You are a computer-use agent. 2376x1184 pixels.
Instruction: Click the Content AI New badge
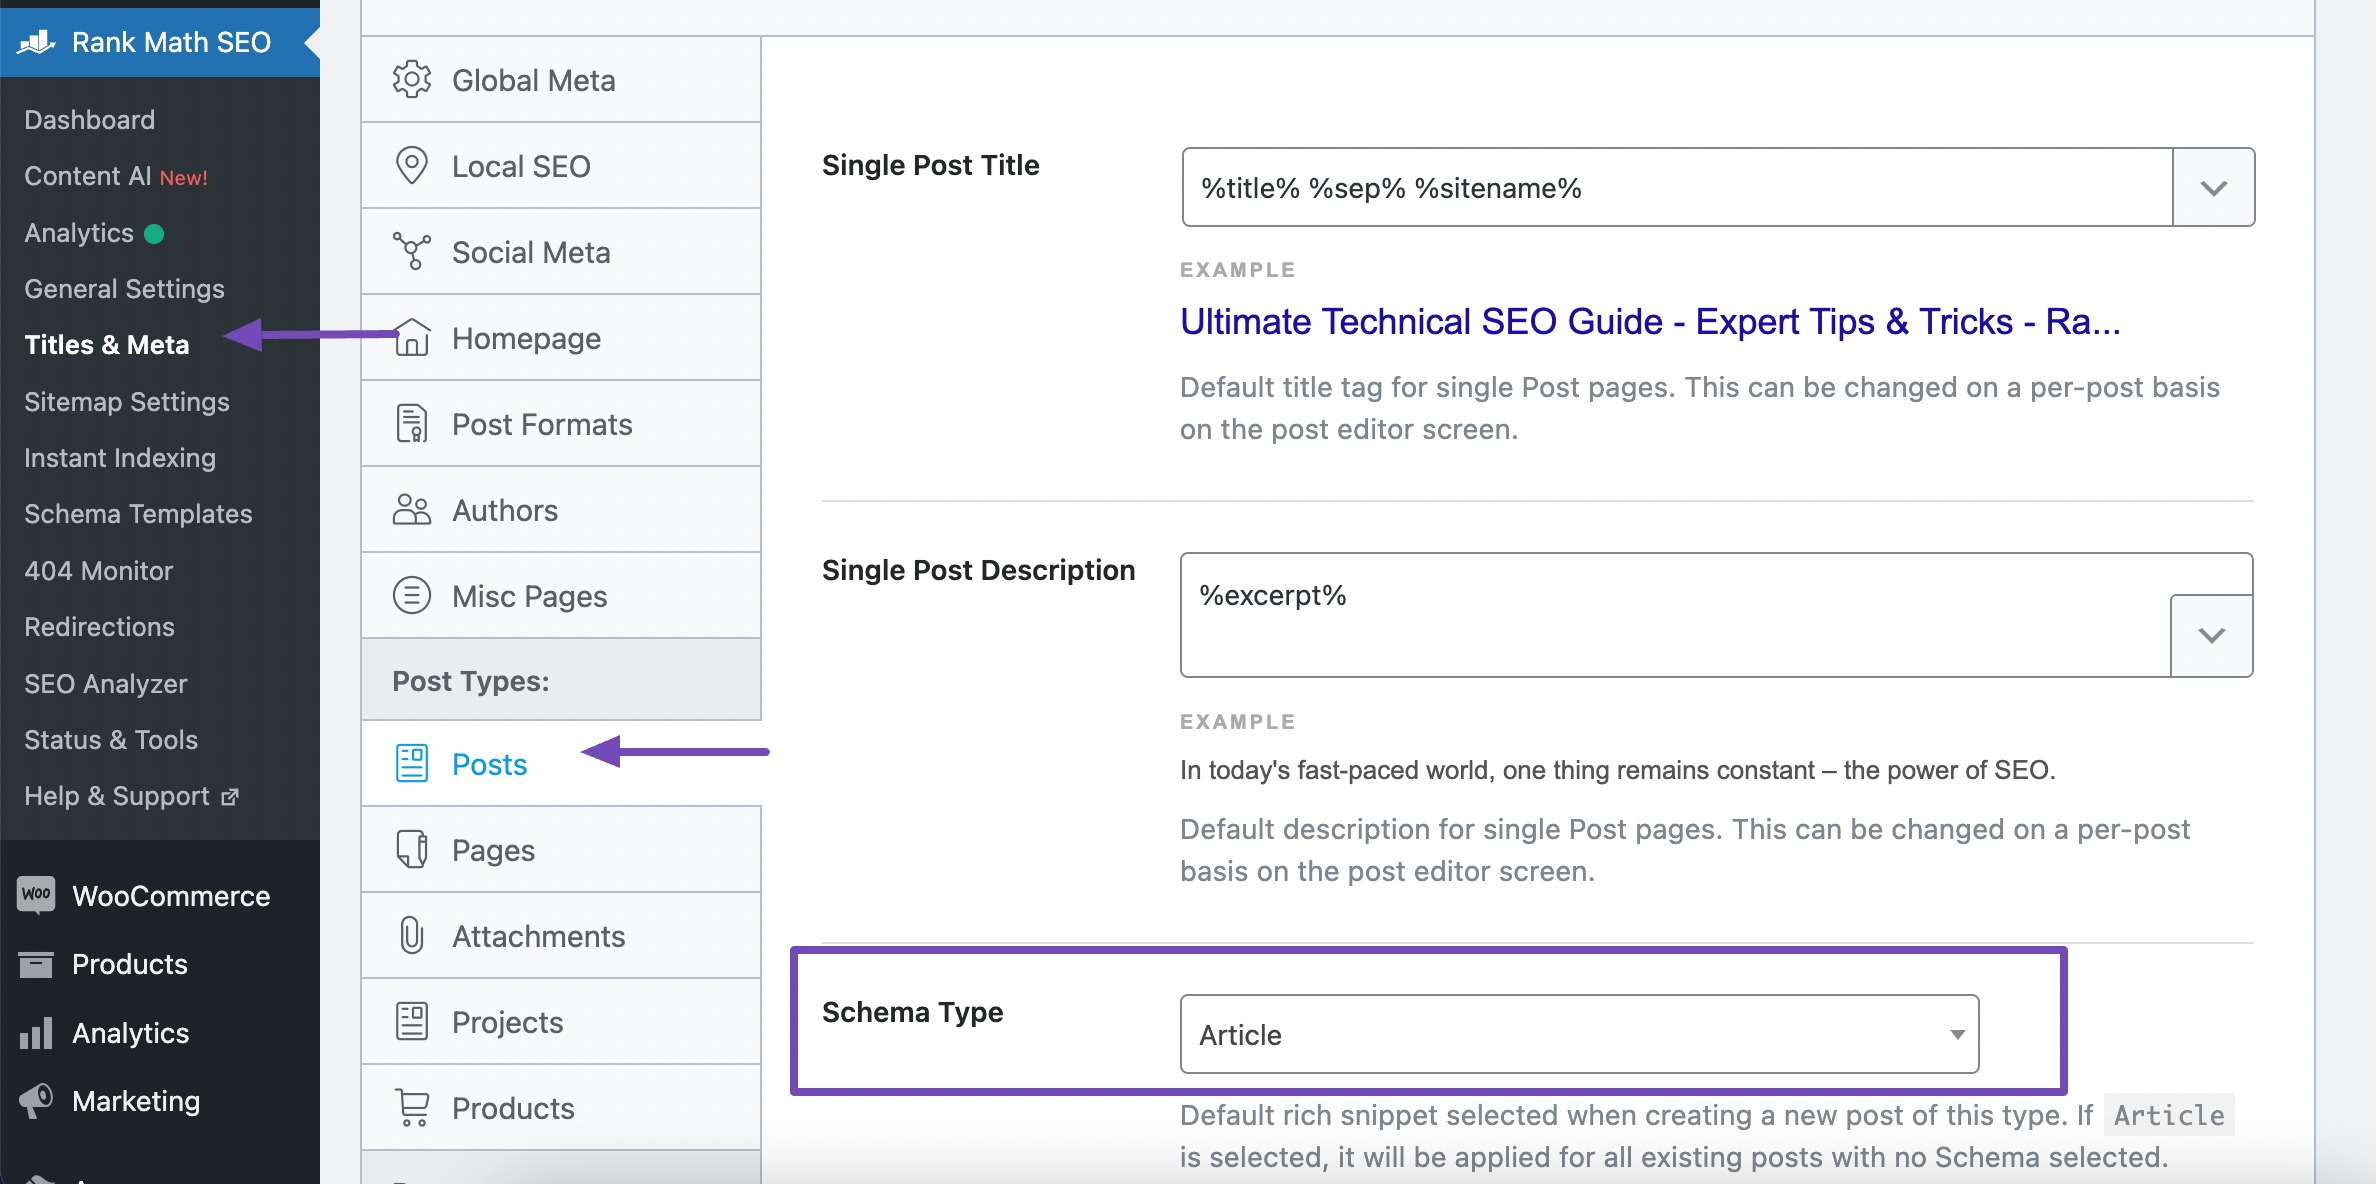pos(185,174)
